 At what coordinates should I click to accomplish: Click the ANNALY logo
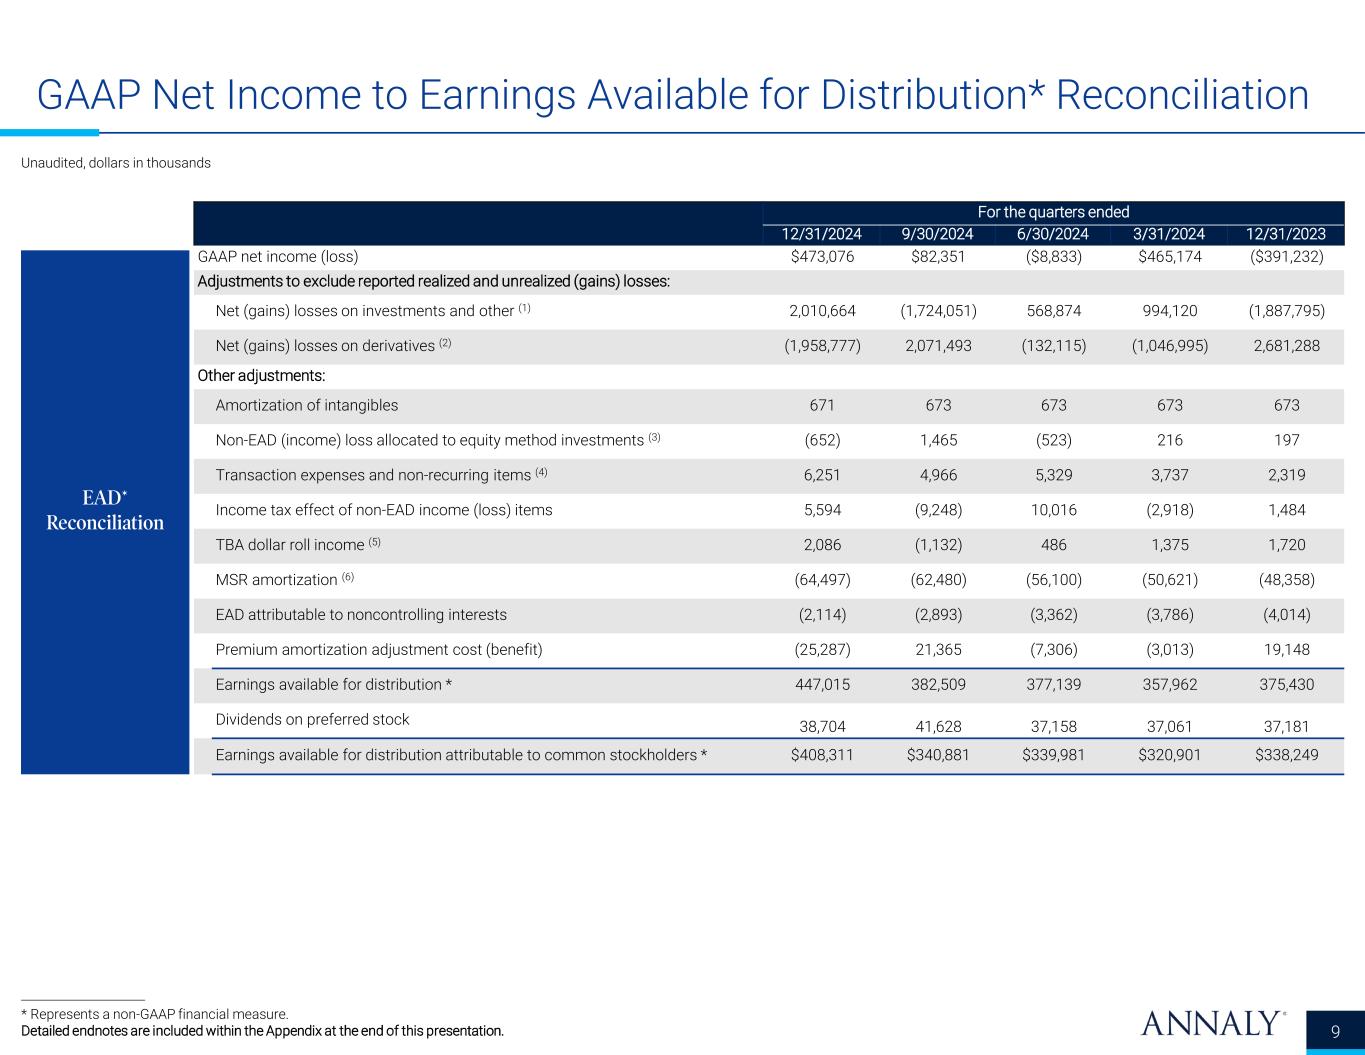pyautogui.click(x=1212, y=1024)
